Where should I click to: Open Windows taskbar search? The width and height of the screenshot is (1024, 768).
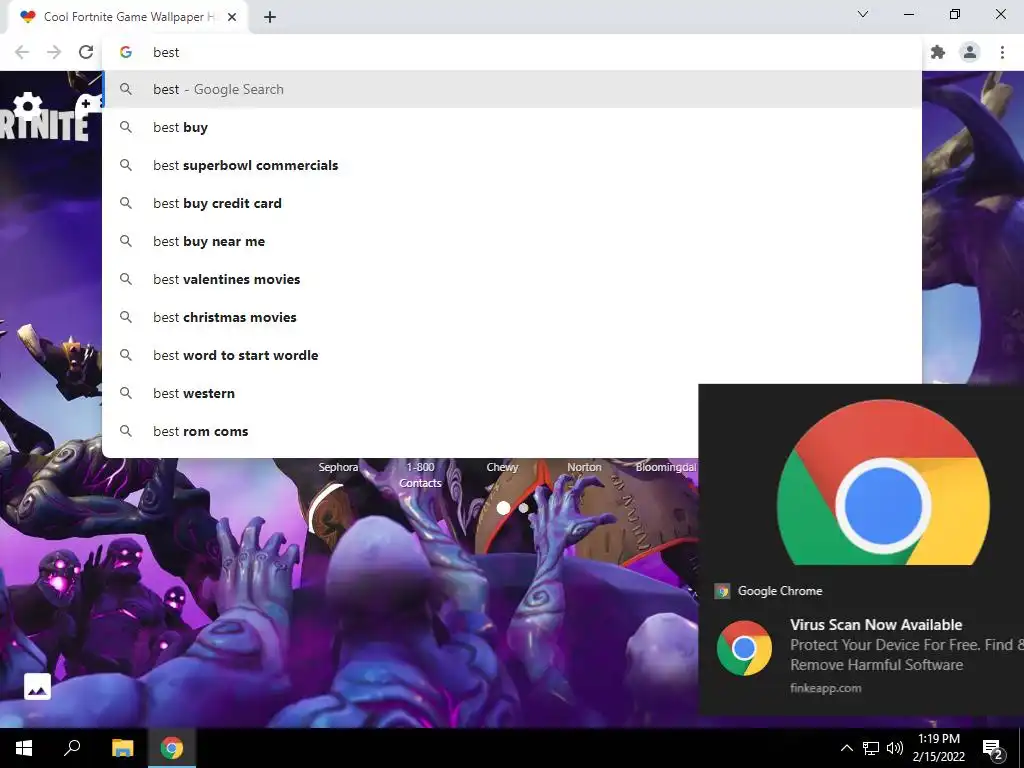coord(72,748)
